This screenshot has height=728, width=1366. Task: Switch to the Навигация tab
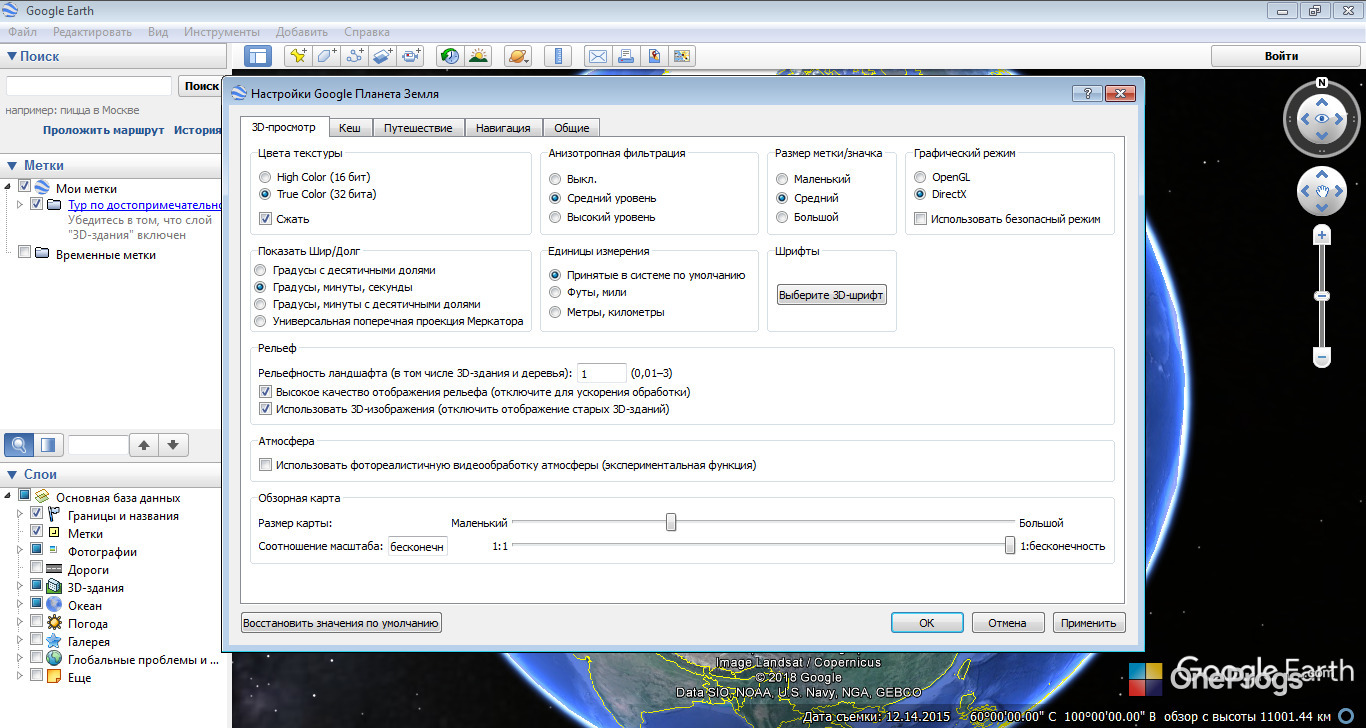point(504,128)
